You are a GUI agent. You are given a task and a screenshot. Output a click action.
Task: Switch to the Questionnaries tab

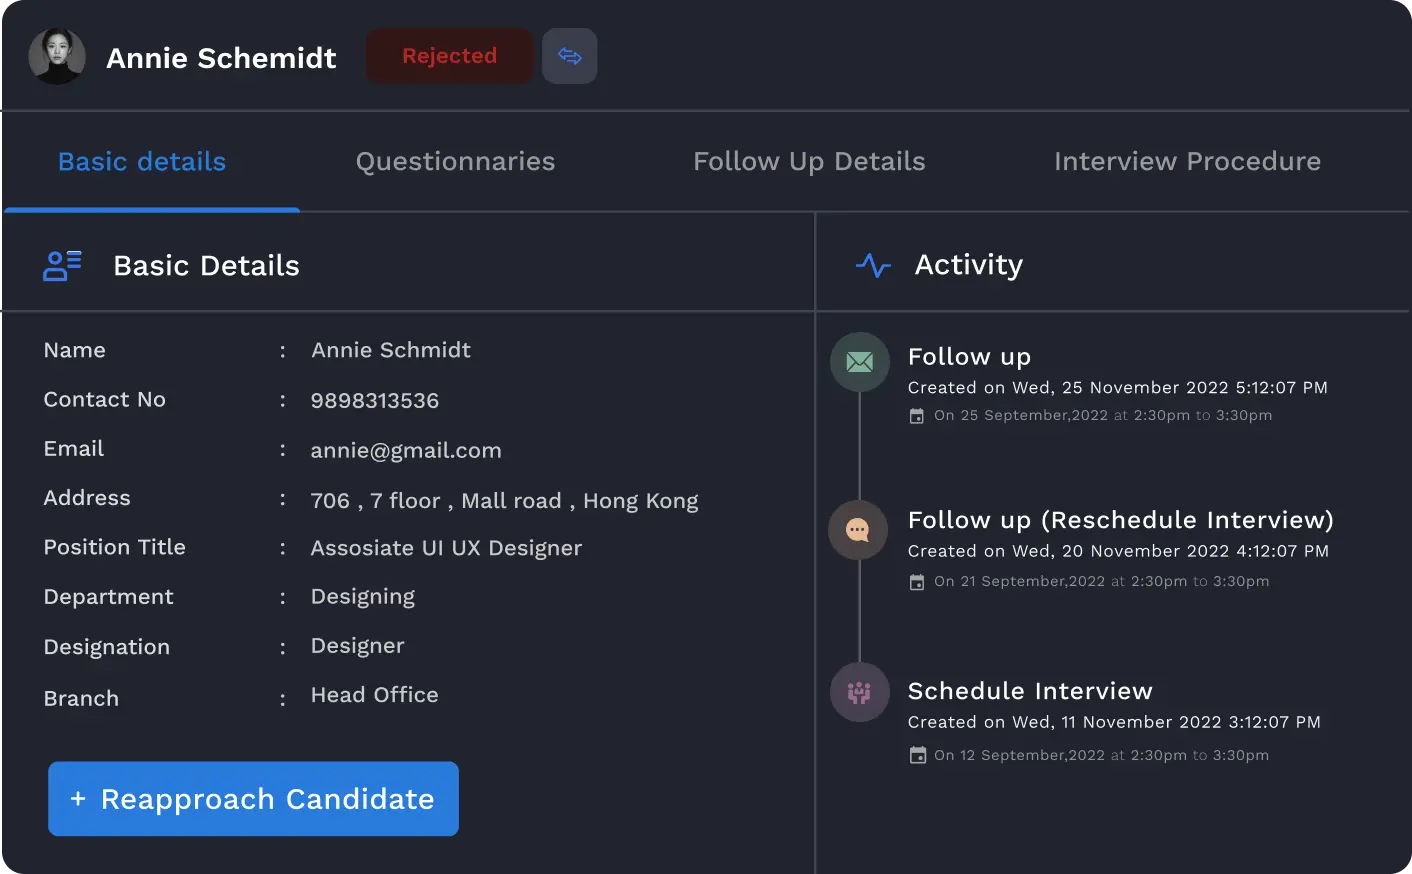tap(455, 161)
